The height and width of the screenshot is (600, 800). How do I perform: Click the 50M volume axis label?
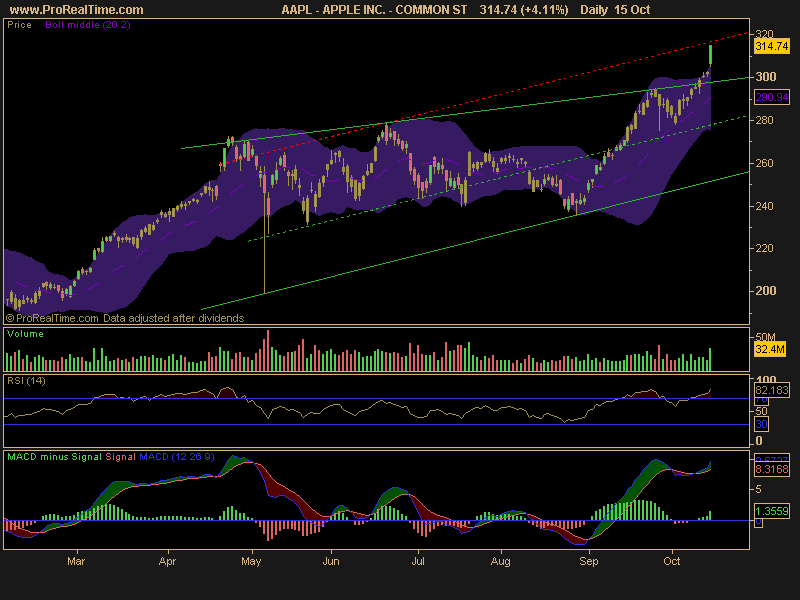point(765,337)
